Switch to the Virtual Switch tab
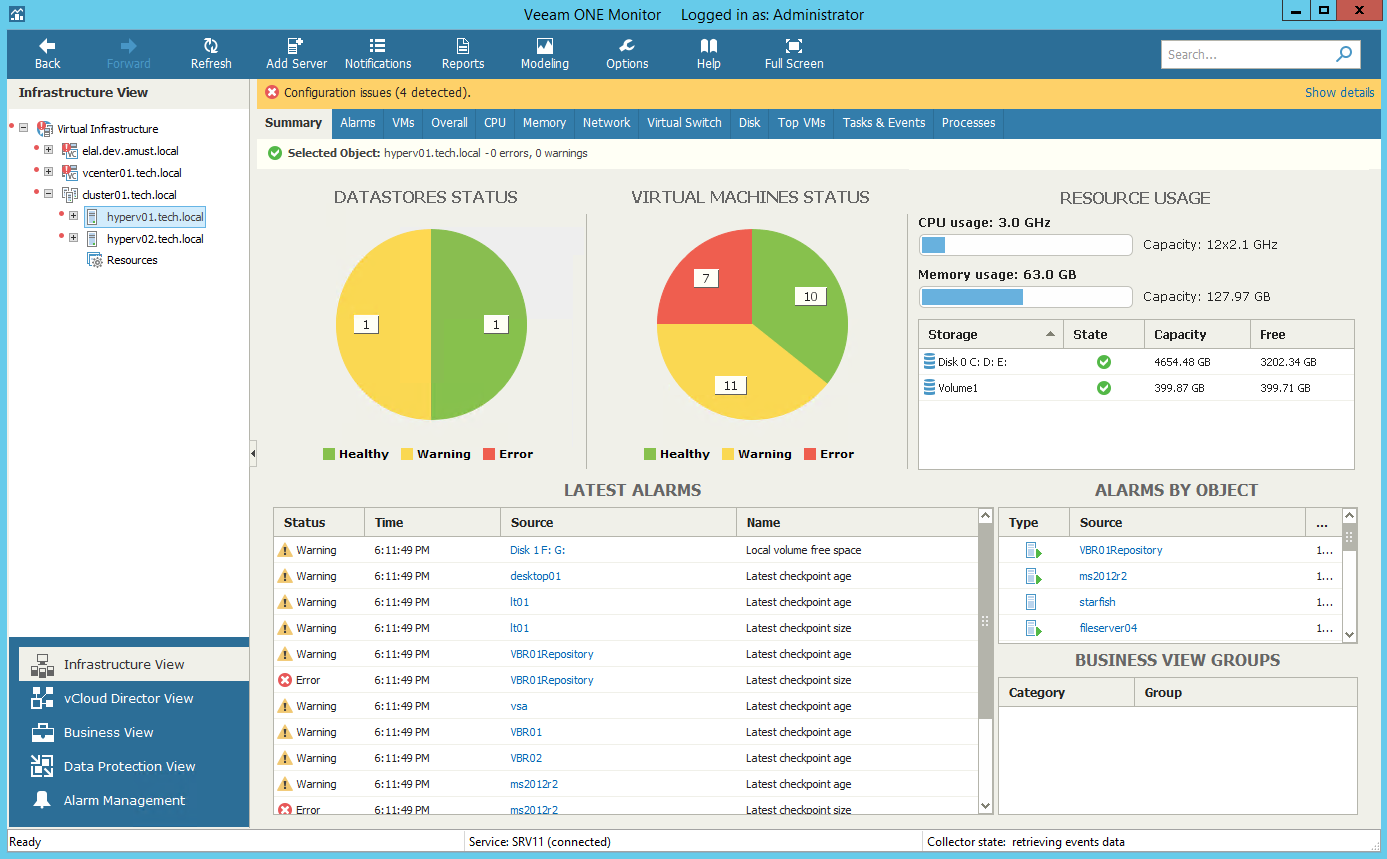1387x859 pixels. 684,123
